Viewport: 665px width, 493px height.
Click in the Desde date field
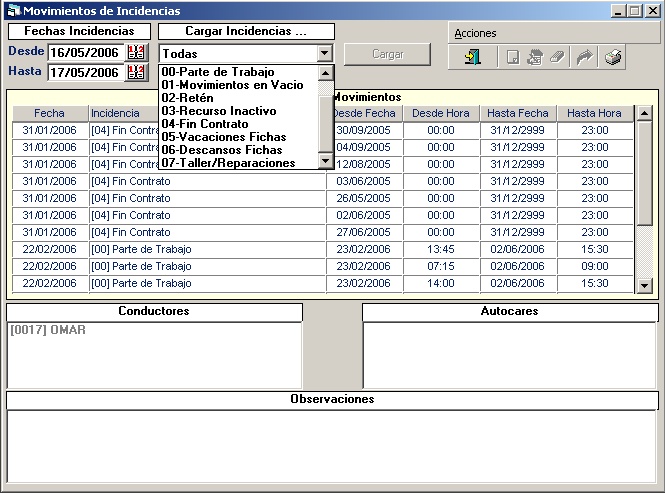(86, 53)
